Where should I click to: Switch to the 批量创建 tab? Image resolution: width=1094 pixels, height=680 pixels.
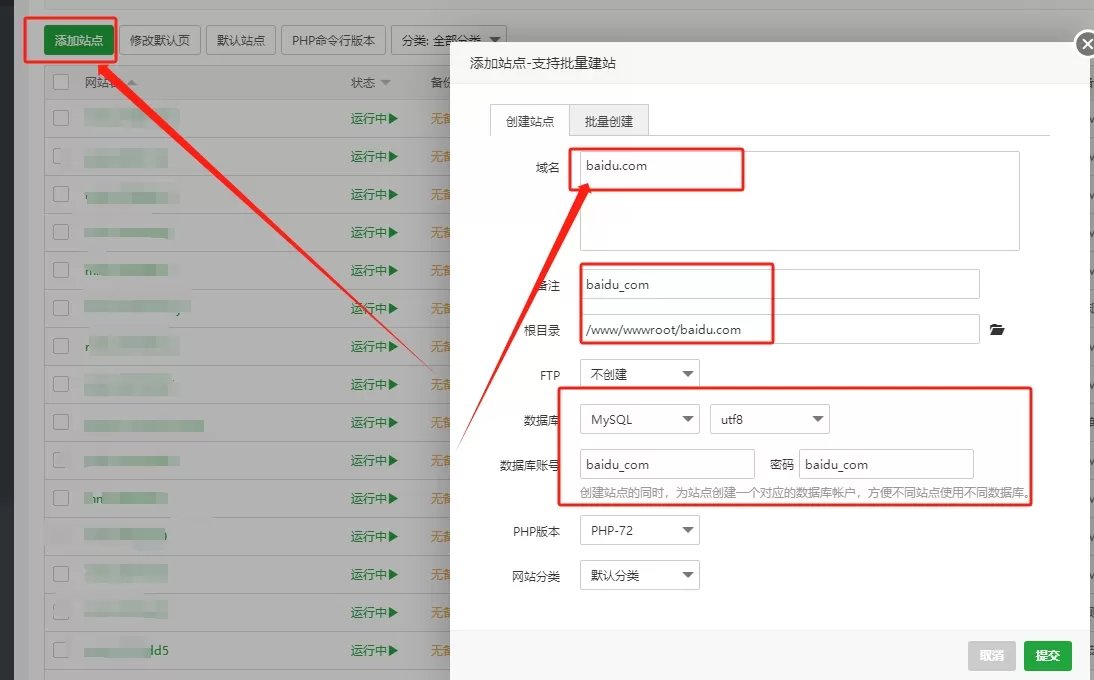609,121
